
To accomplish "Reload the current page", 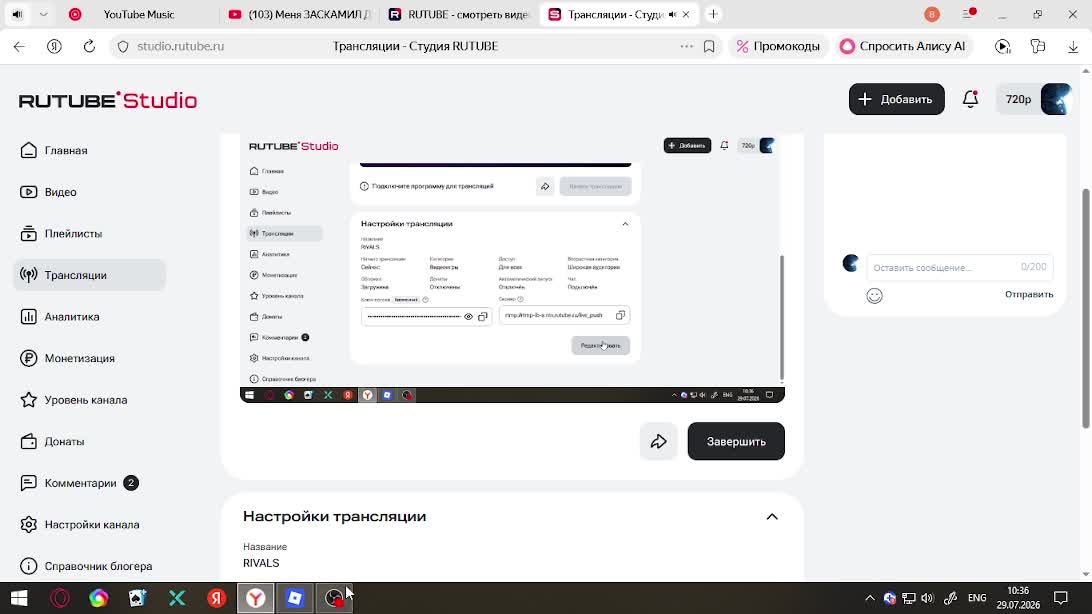I will [89, 47].
